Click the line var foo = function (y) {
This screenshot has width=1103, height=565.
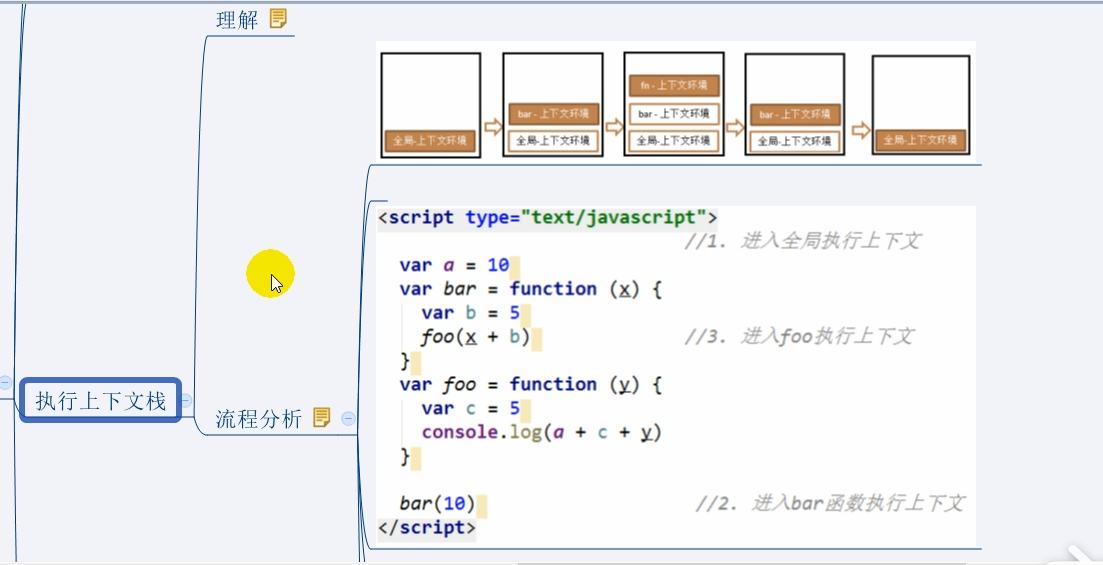coord(531,385)
